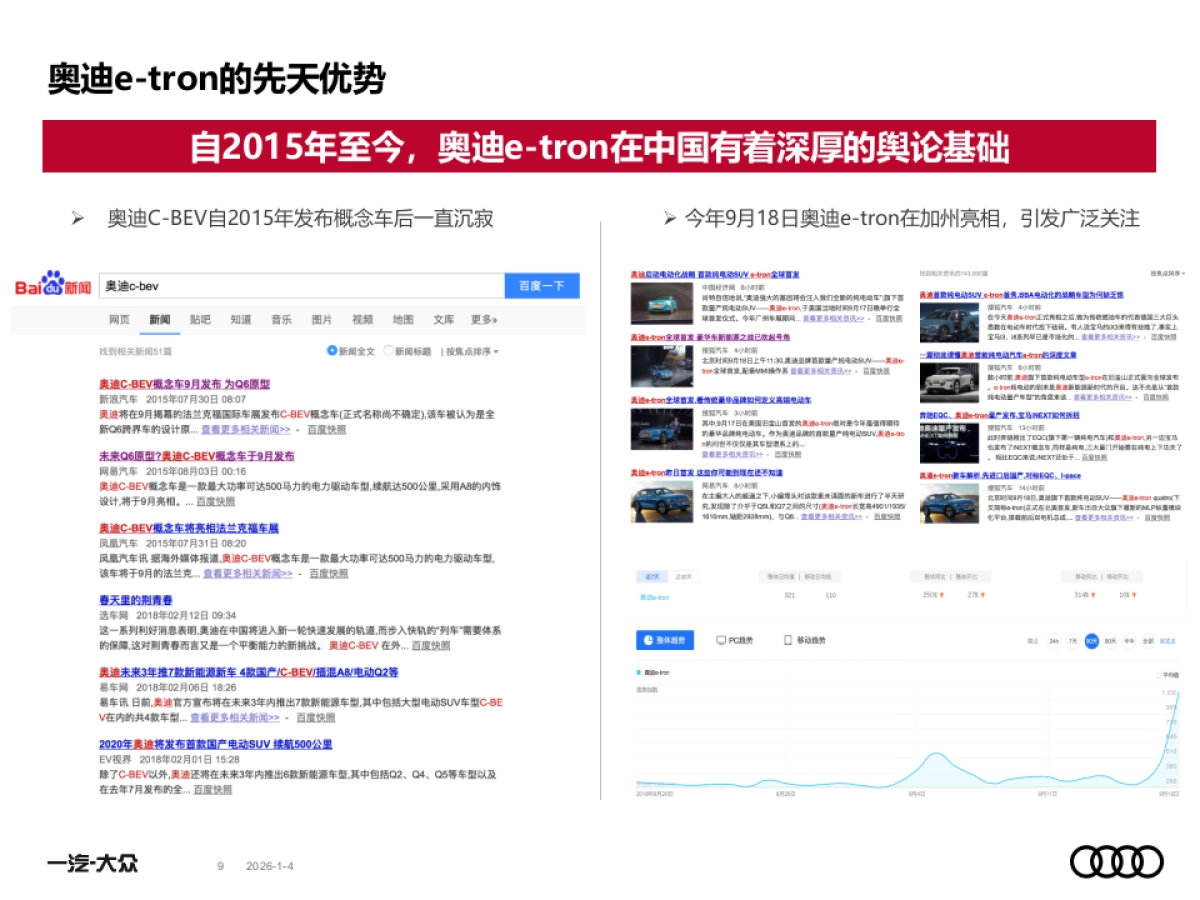Open the 奥迪C-BEV概念车9月发布 news link
Screen dimensions: 1200x900
click(x=183, y=383)
